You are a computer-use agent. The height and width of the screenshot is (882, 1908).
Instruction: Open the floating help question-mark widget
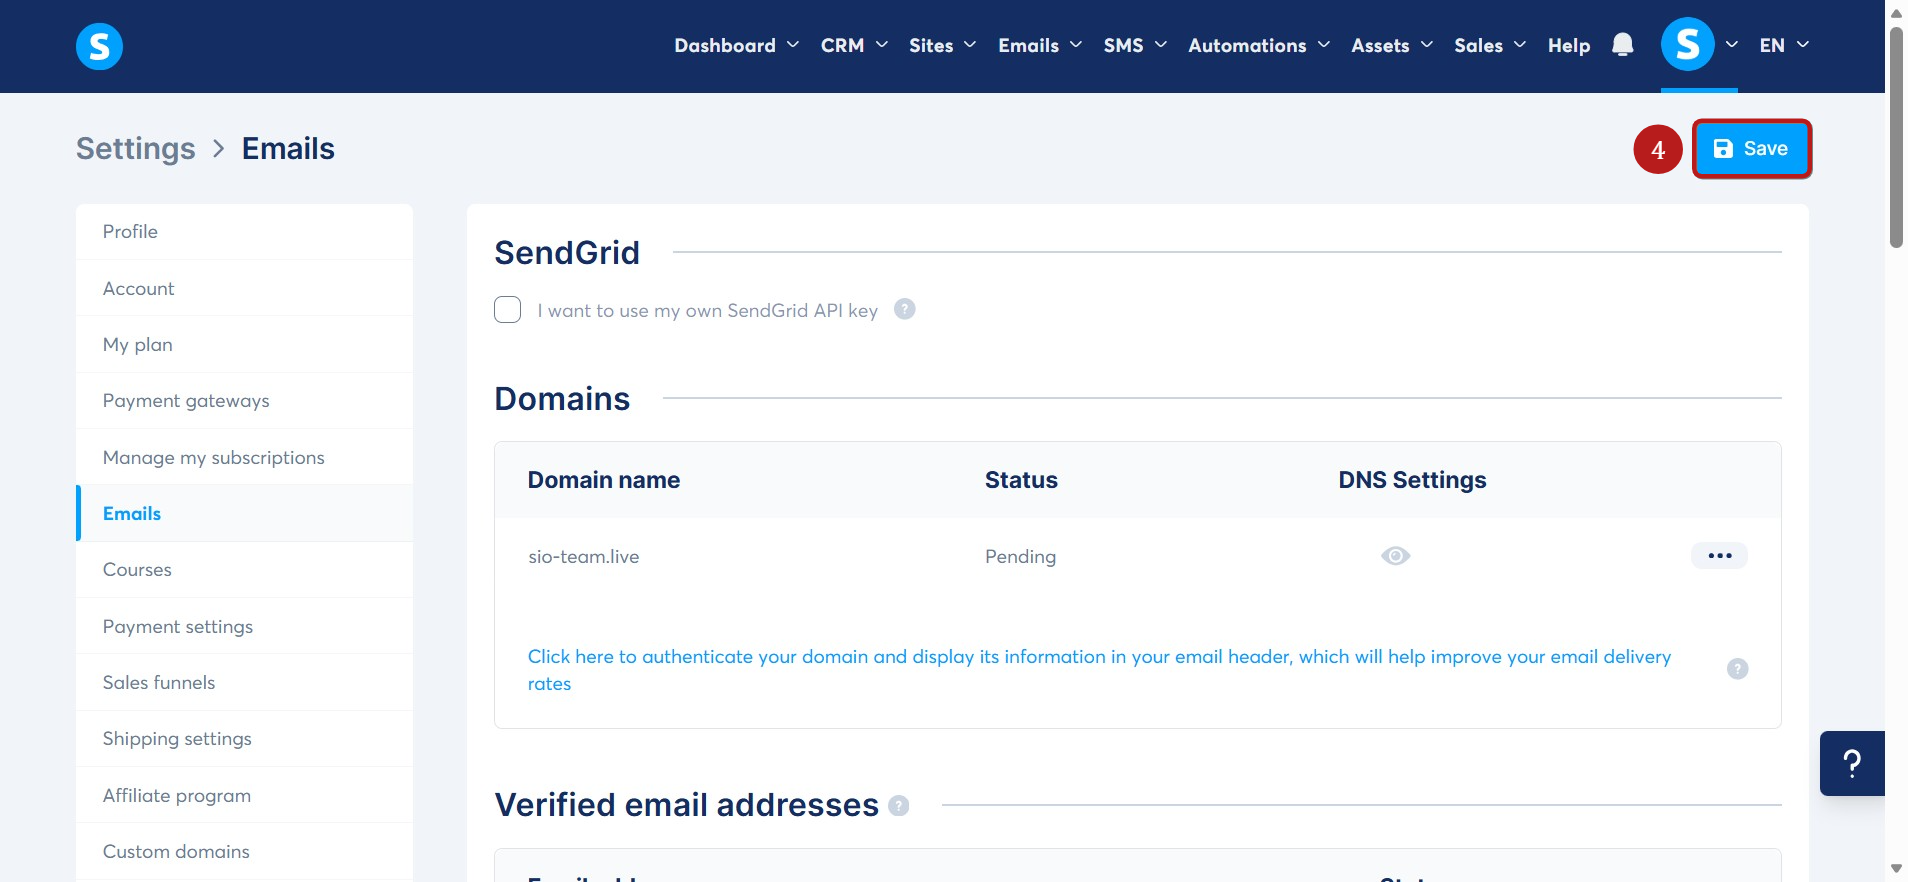1852,764
